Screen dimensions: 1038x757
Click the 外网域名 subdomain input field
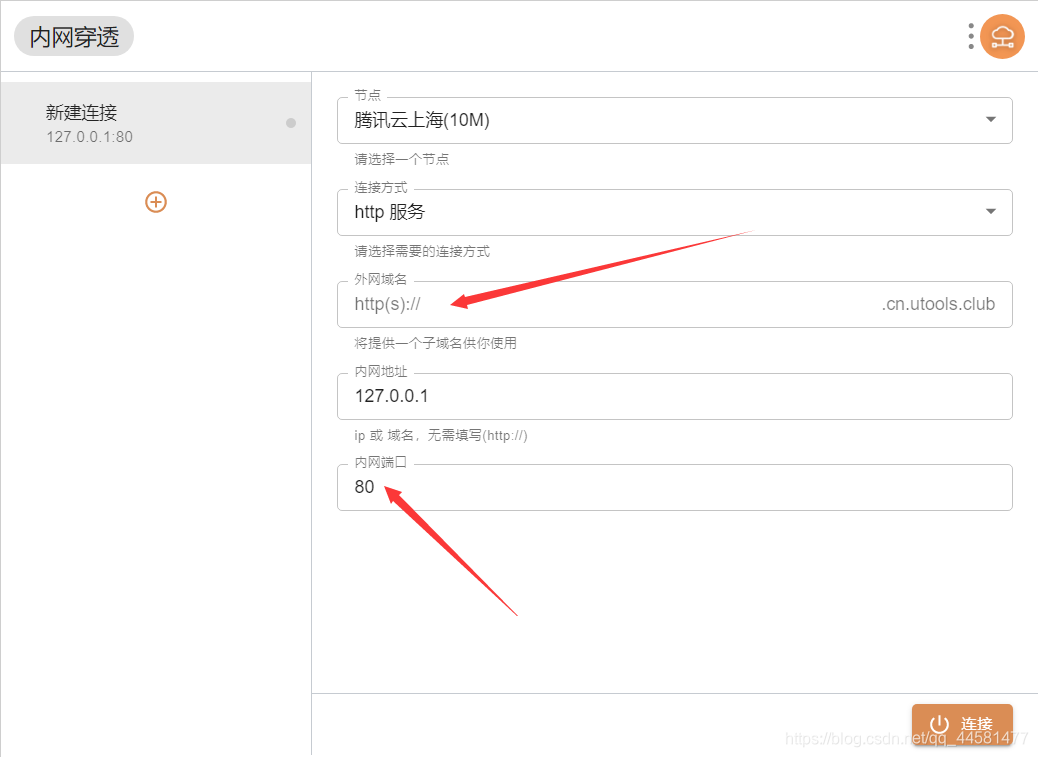point(650,304)
